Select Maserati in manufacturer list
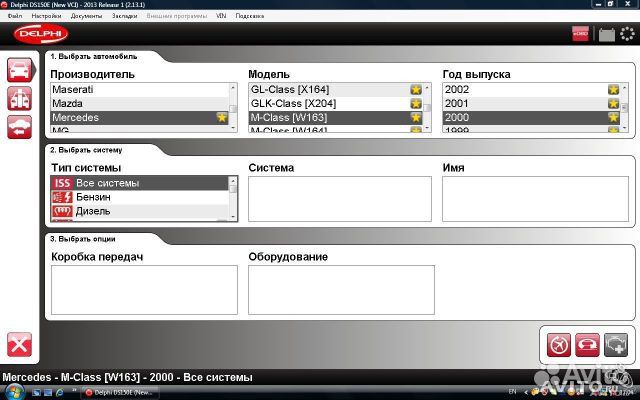This screenshot has height=400, width=640. [140, 89]
